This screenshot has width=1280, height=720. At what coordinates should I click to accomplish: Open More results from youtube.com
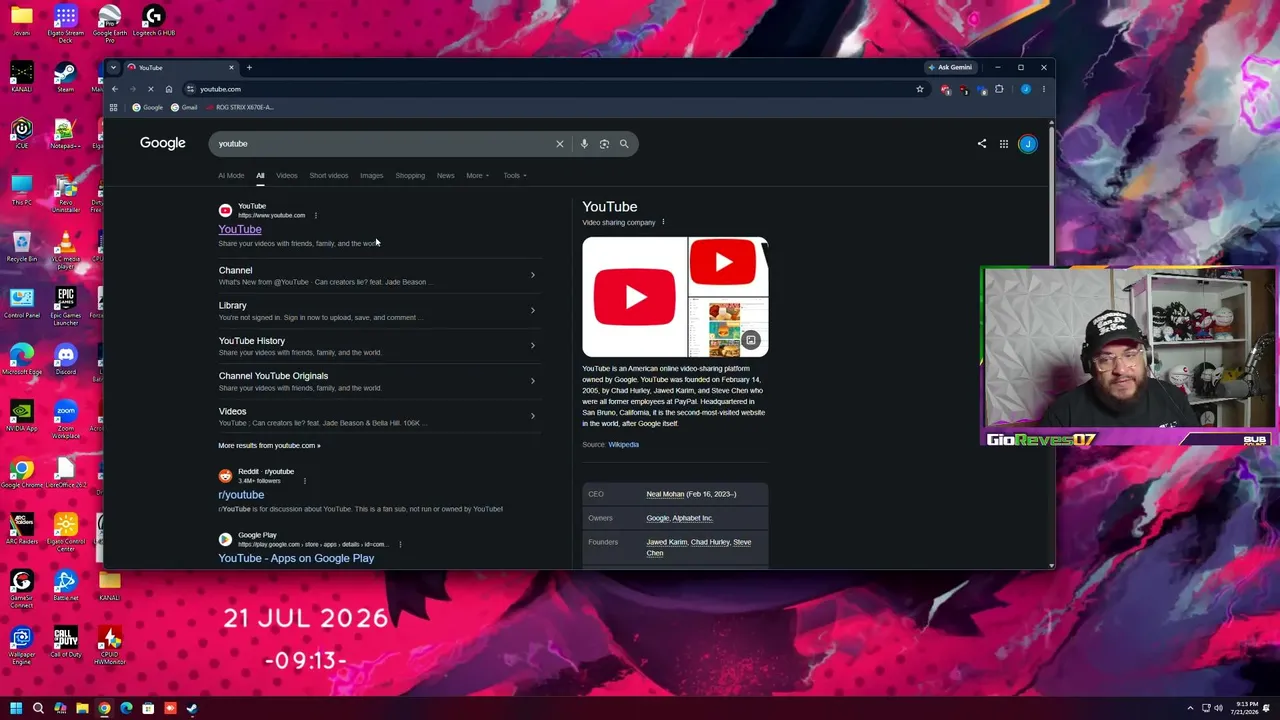269,446
